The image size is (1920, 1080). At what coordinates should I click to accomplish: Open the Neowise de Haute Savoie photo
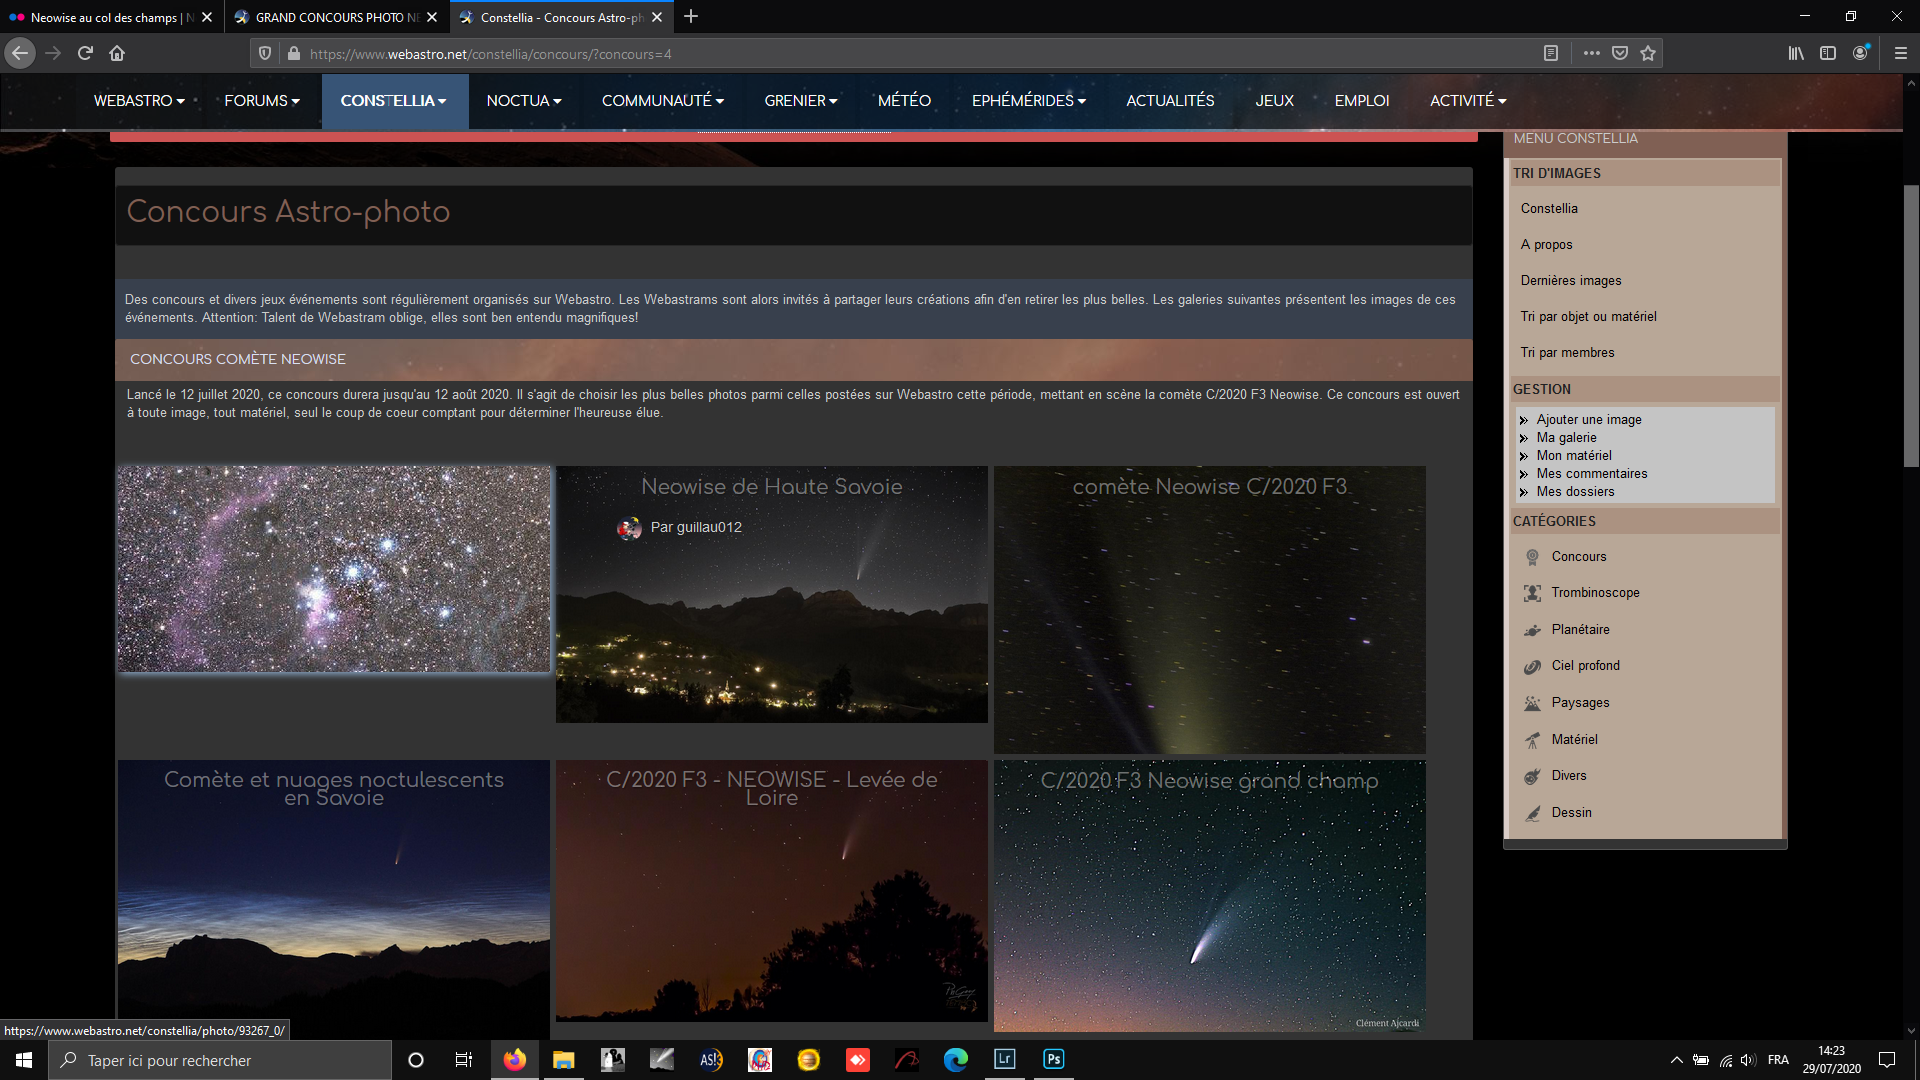coord(771,610)
